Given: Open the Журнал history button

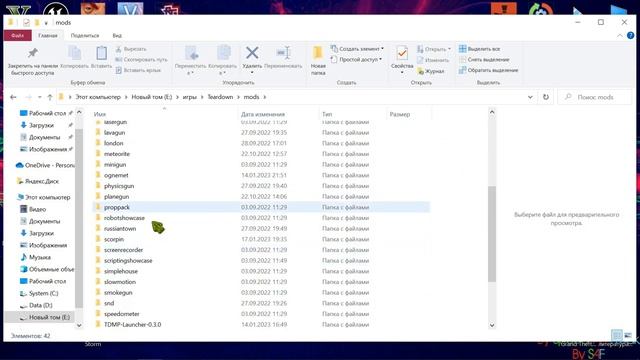Looking at the screenshot, I should pyautogui.click(x=431, y=71).
